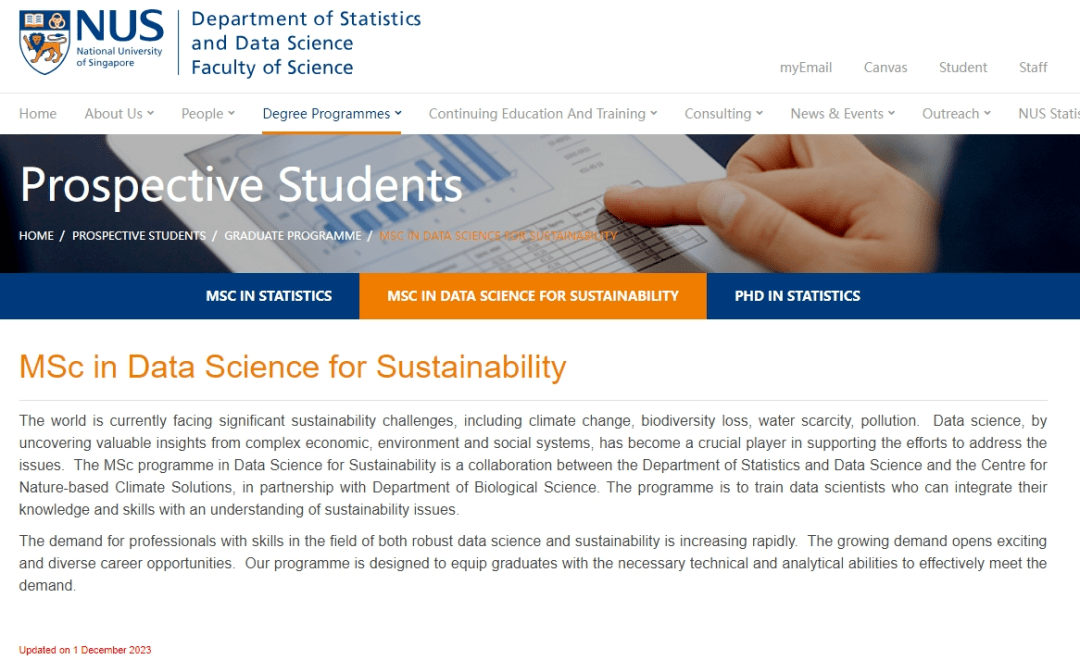1080x660 pixels.
Task: Expand Continuing Education And Training menu
Action: point(543,113)
